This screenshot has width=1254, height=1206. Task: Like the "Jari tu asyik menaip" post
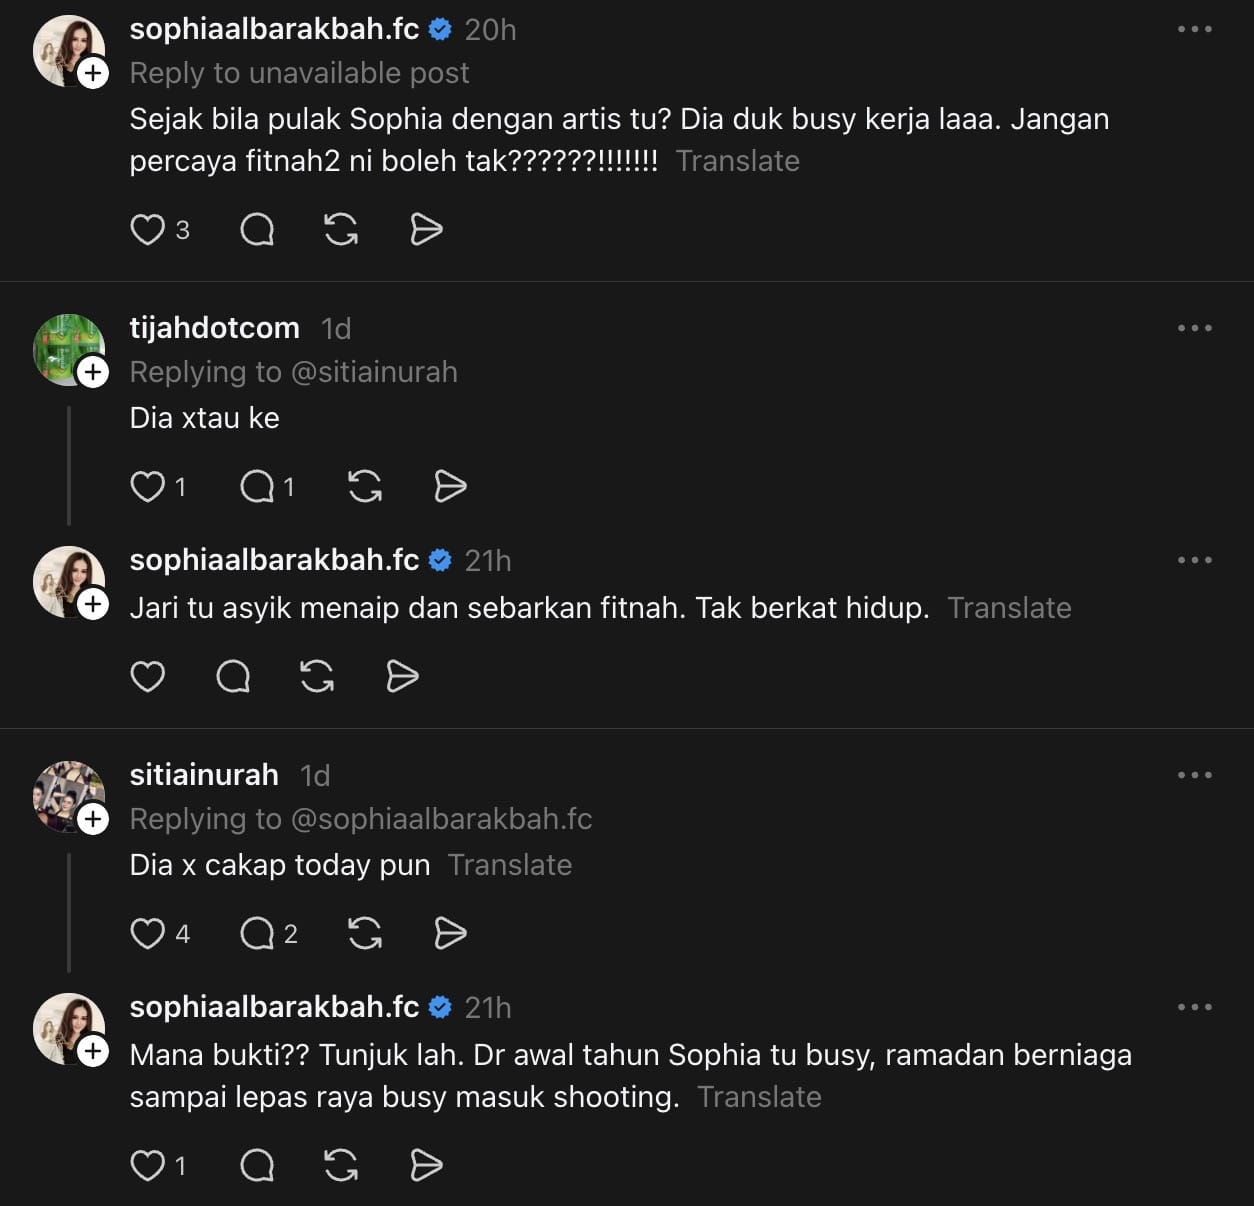(148, 677)
